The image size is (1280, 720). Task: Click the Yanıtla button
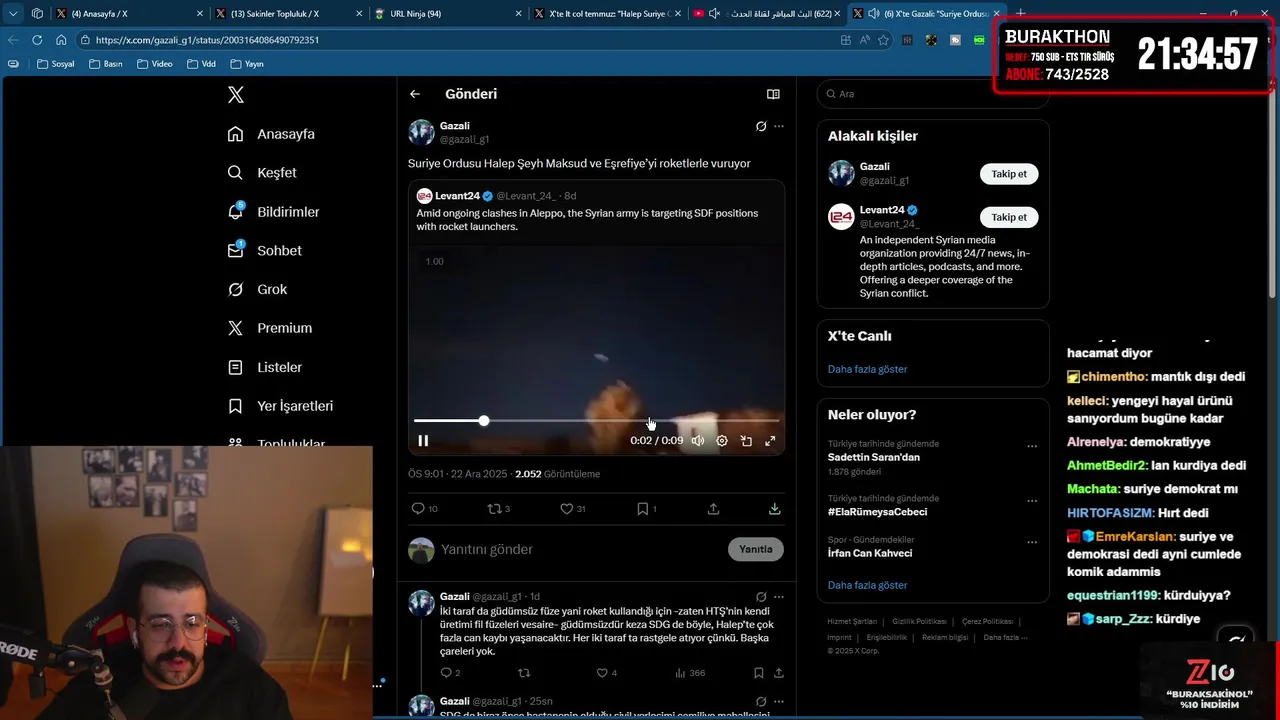[x=756, y=549]
